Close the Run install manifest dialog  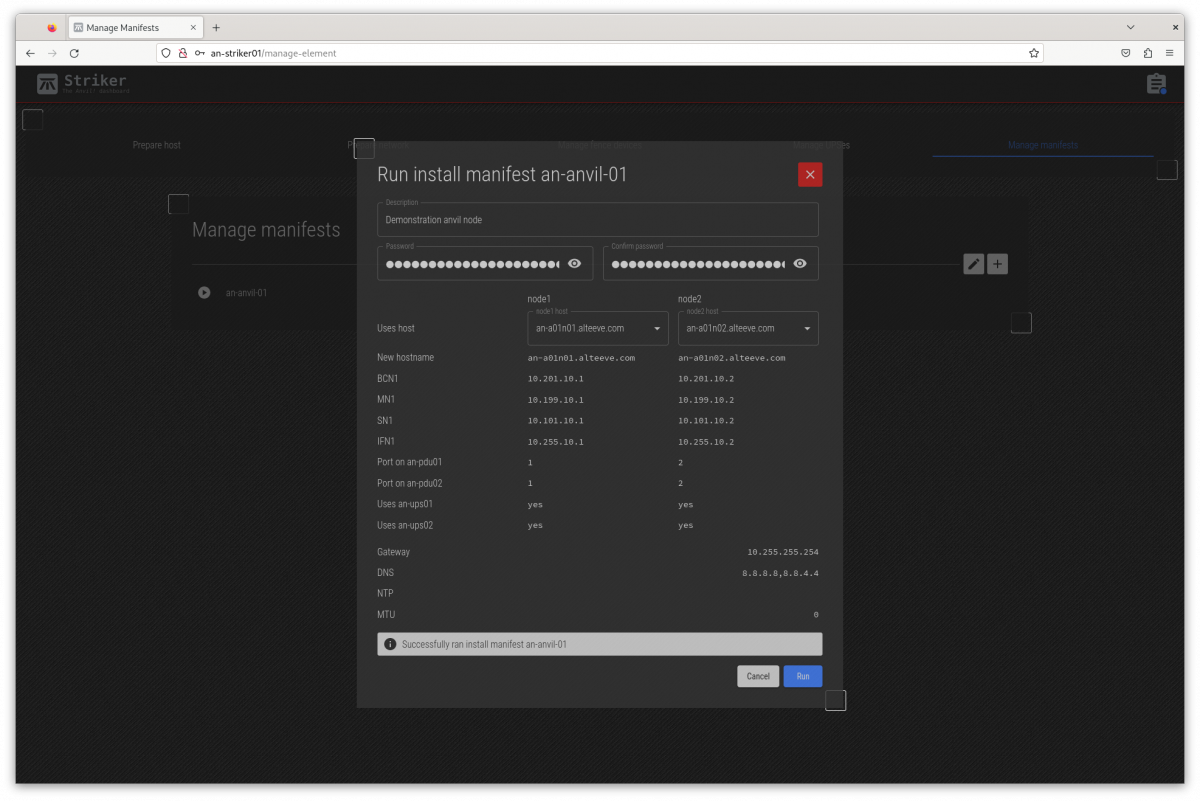point(810,175)
